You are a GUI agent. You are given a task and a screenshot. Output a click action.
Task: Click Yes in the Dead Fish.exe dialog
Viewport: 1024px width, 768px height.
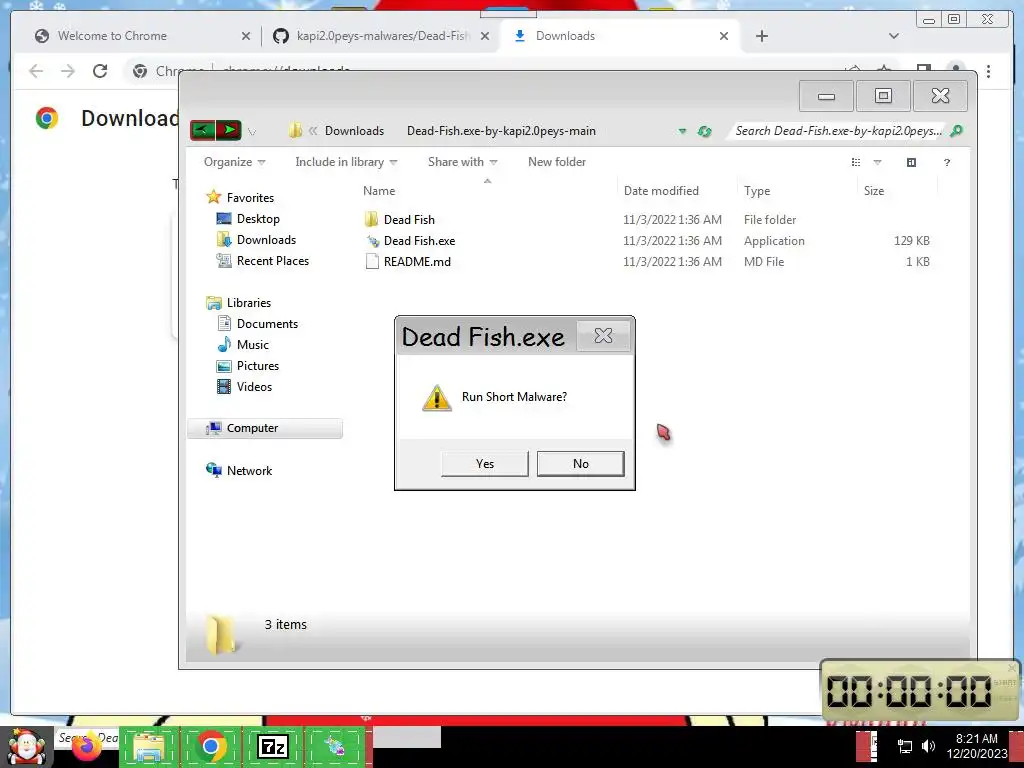485,463
